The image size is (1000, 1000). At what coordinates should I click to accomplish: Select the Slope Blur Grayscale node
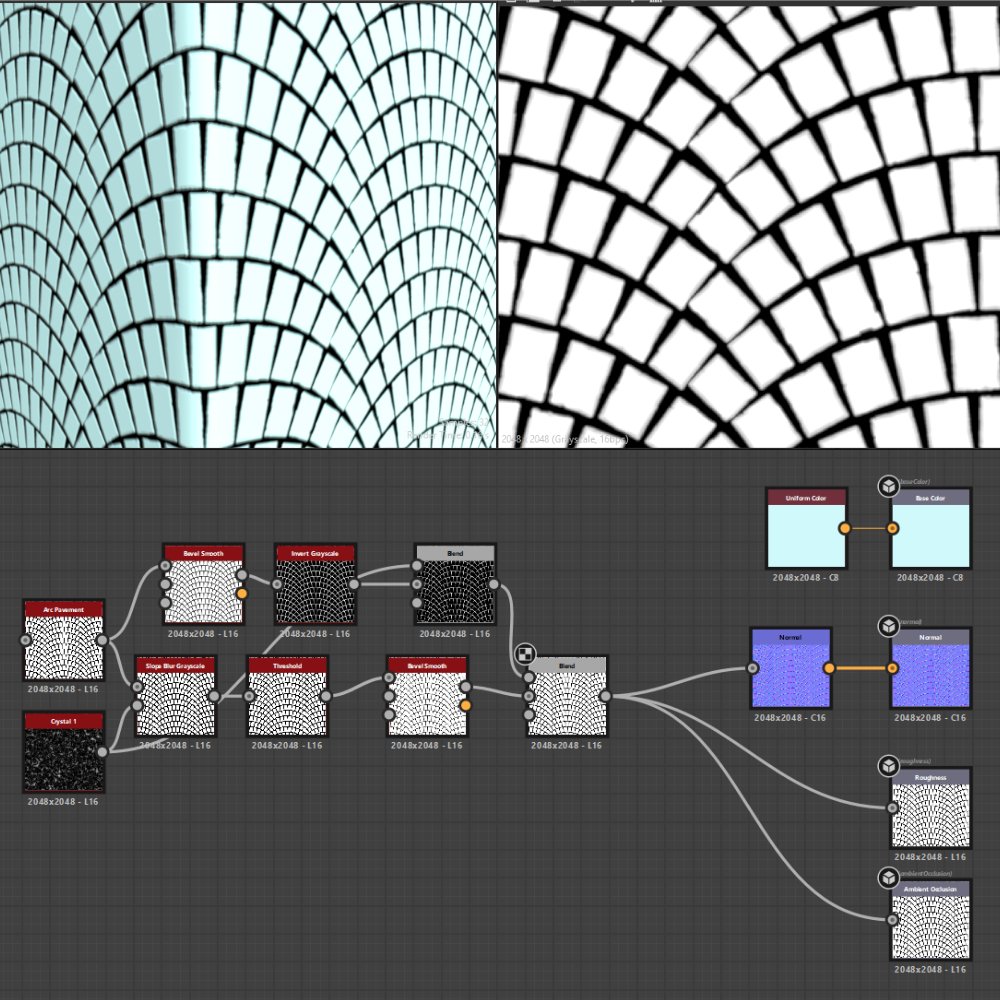coord(176,696)
